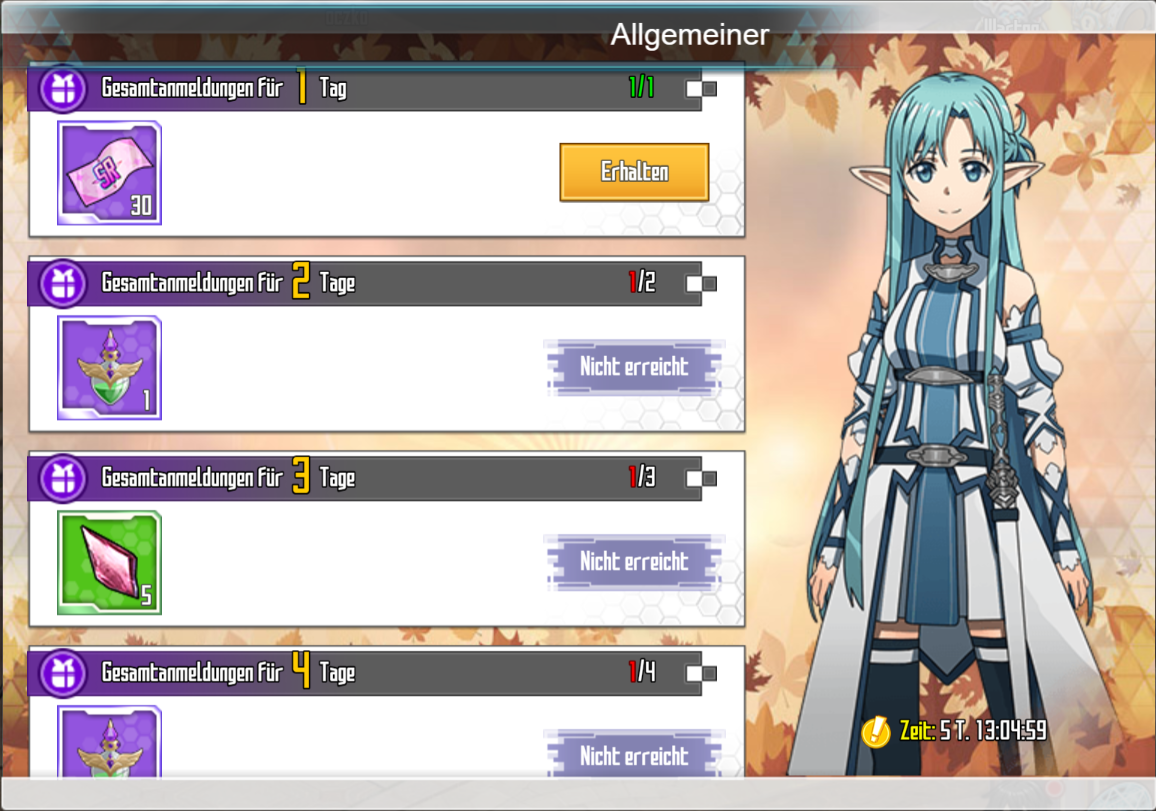
Task: Click the SR ticket reward icon
Action: 109,173
